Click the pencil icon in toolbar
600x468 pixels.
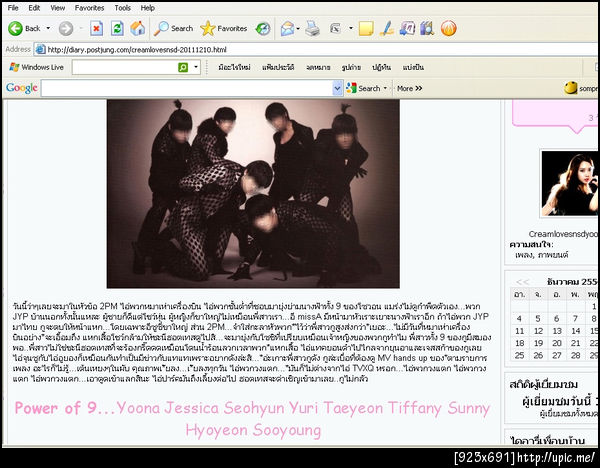(386, 28)
